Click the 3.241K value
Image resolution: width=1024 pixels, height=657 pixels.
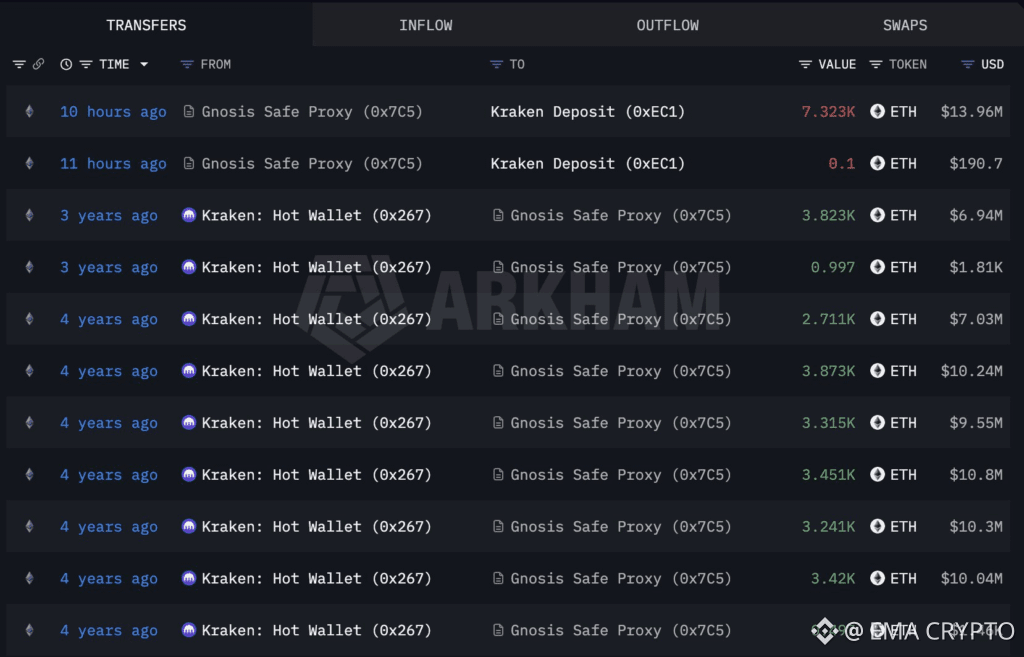point(828,526)
